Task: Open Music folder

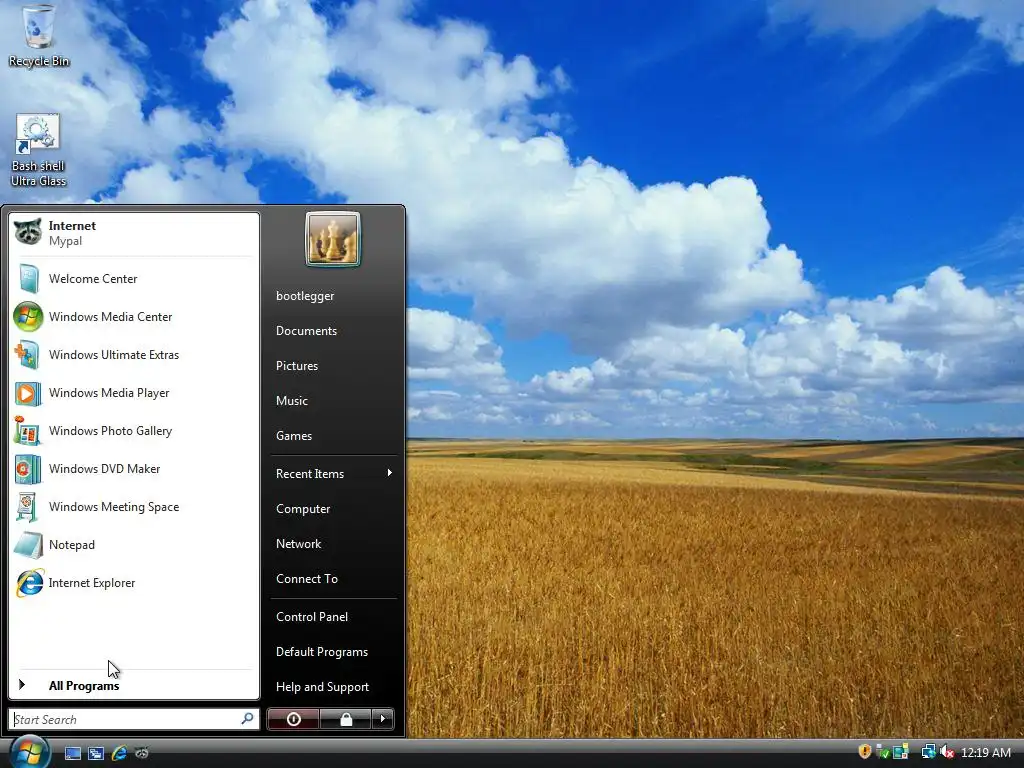Action: tap(333, 401)
